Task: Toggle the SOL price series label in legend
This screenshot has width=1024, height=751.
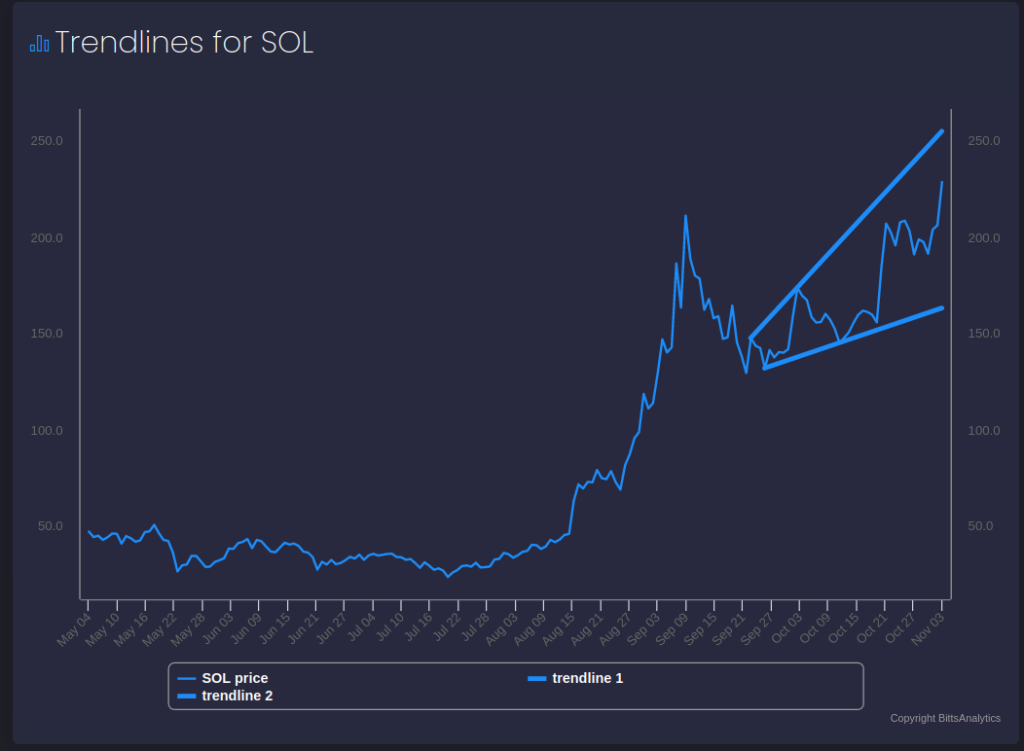Action: [x=234, y=678]
